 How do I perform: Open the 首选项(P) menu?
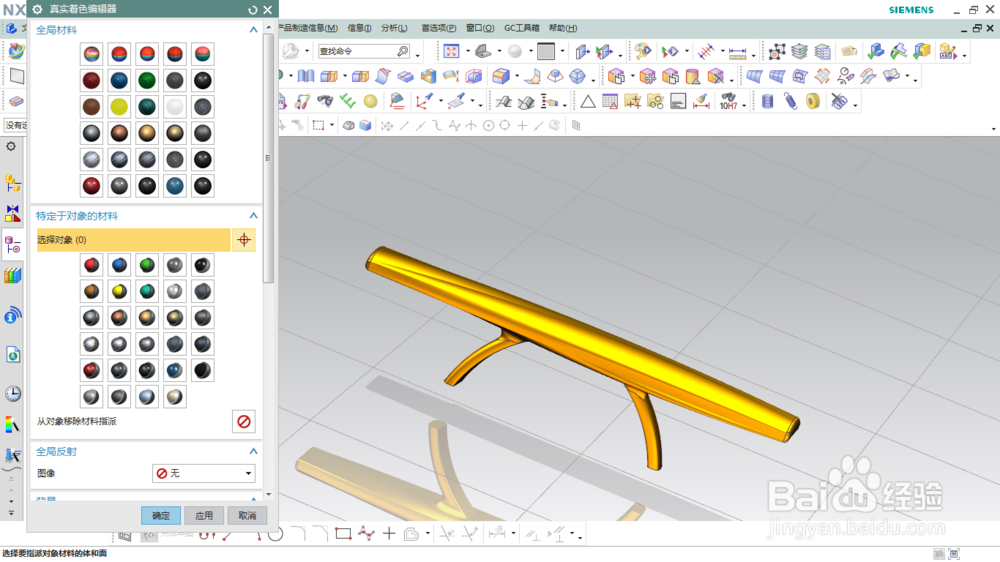tap(439, 28)
